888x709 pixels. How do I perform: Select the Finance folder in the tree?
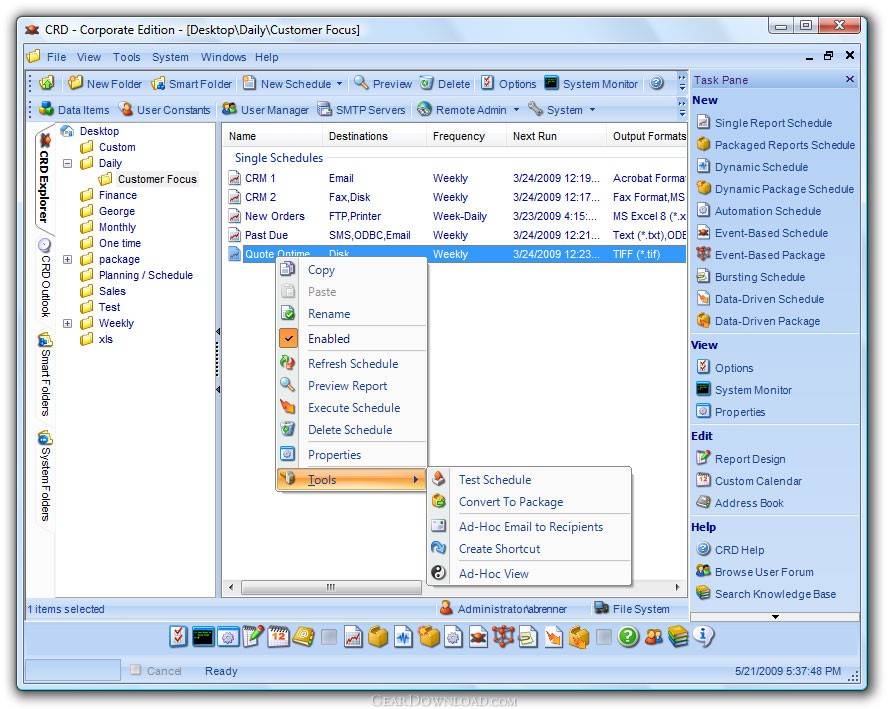[x=109, y=195]
